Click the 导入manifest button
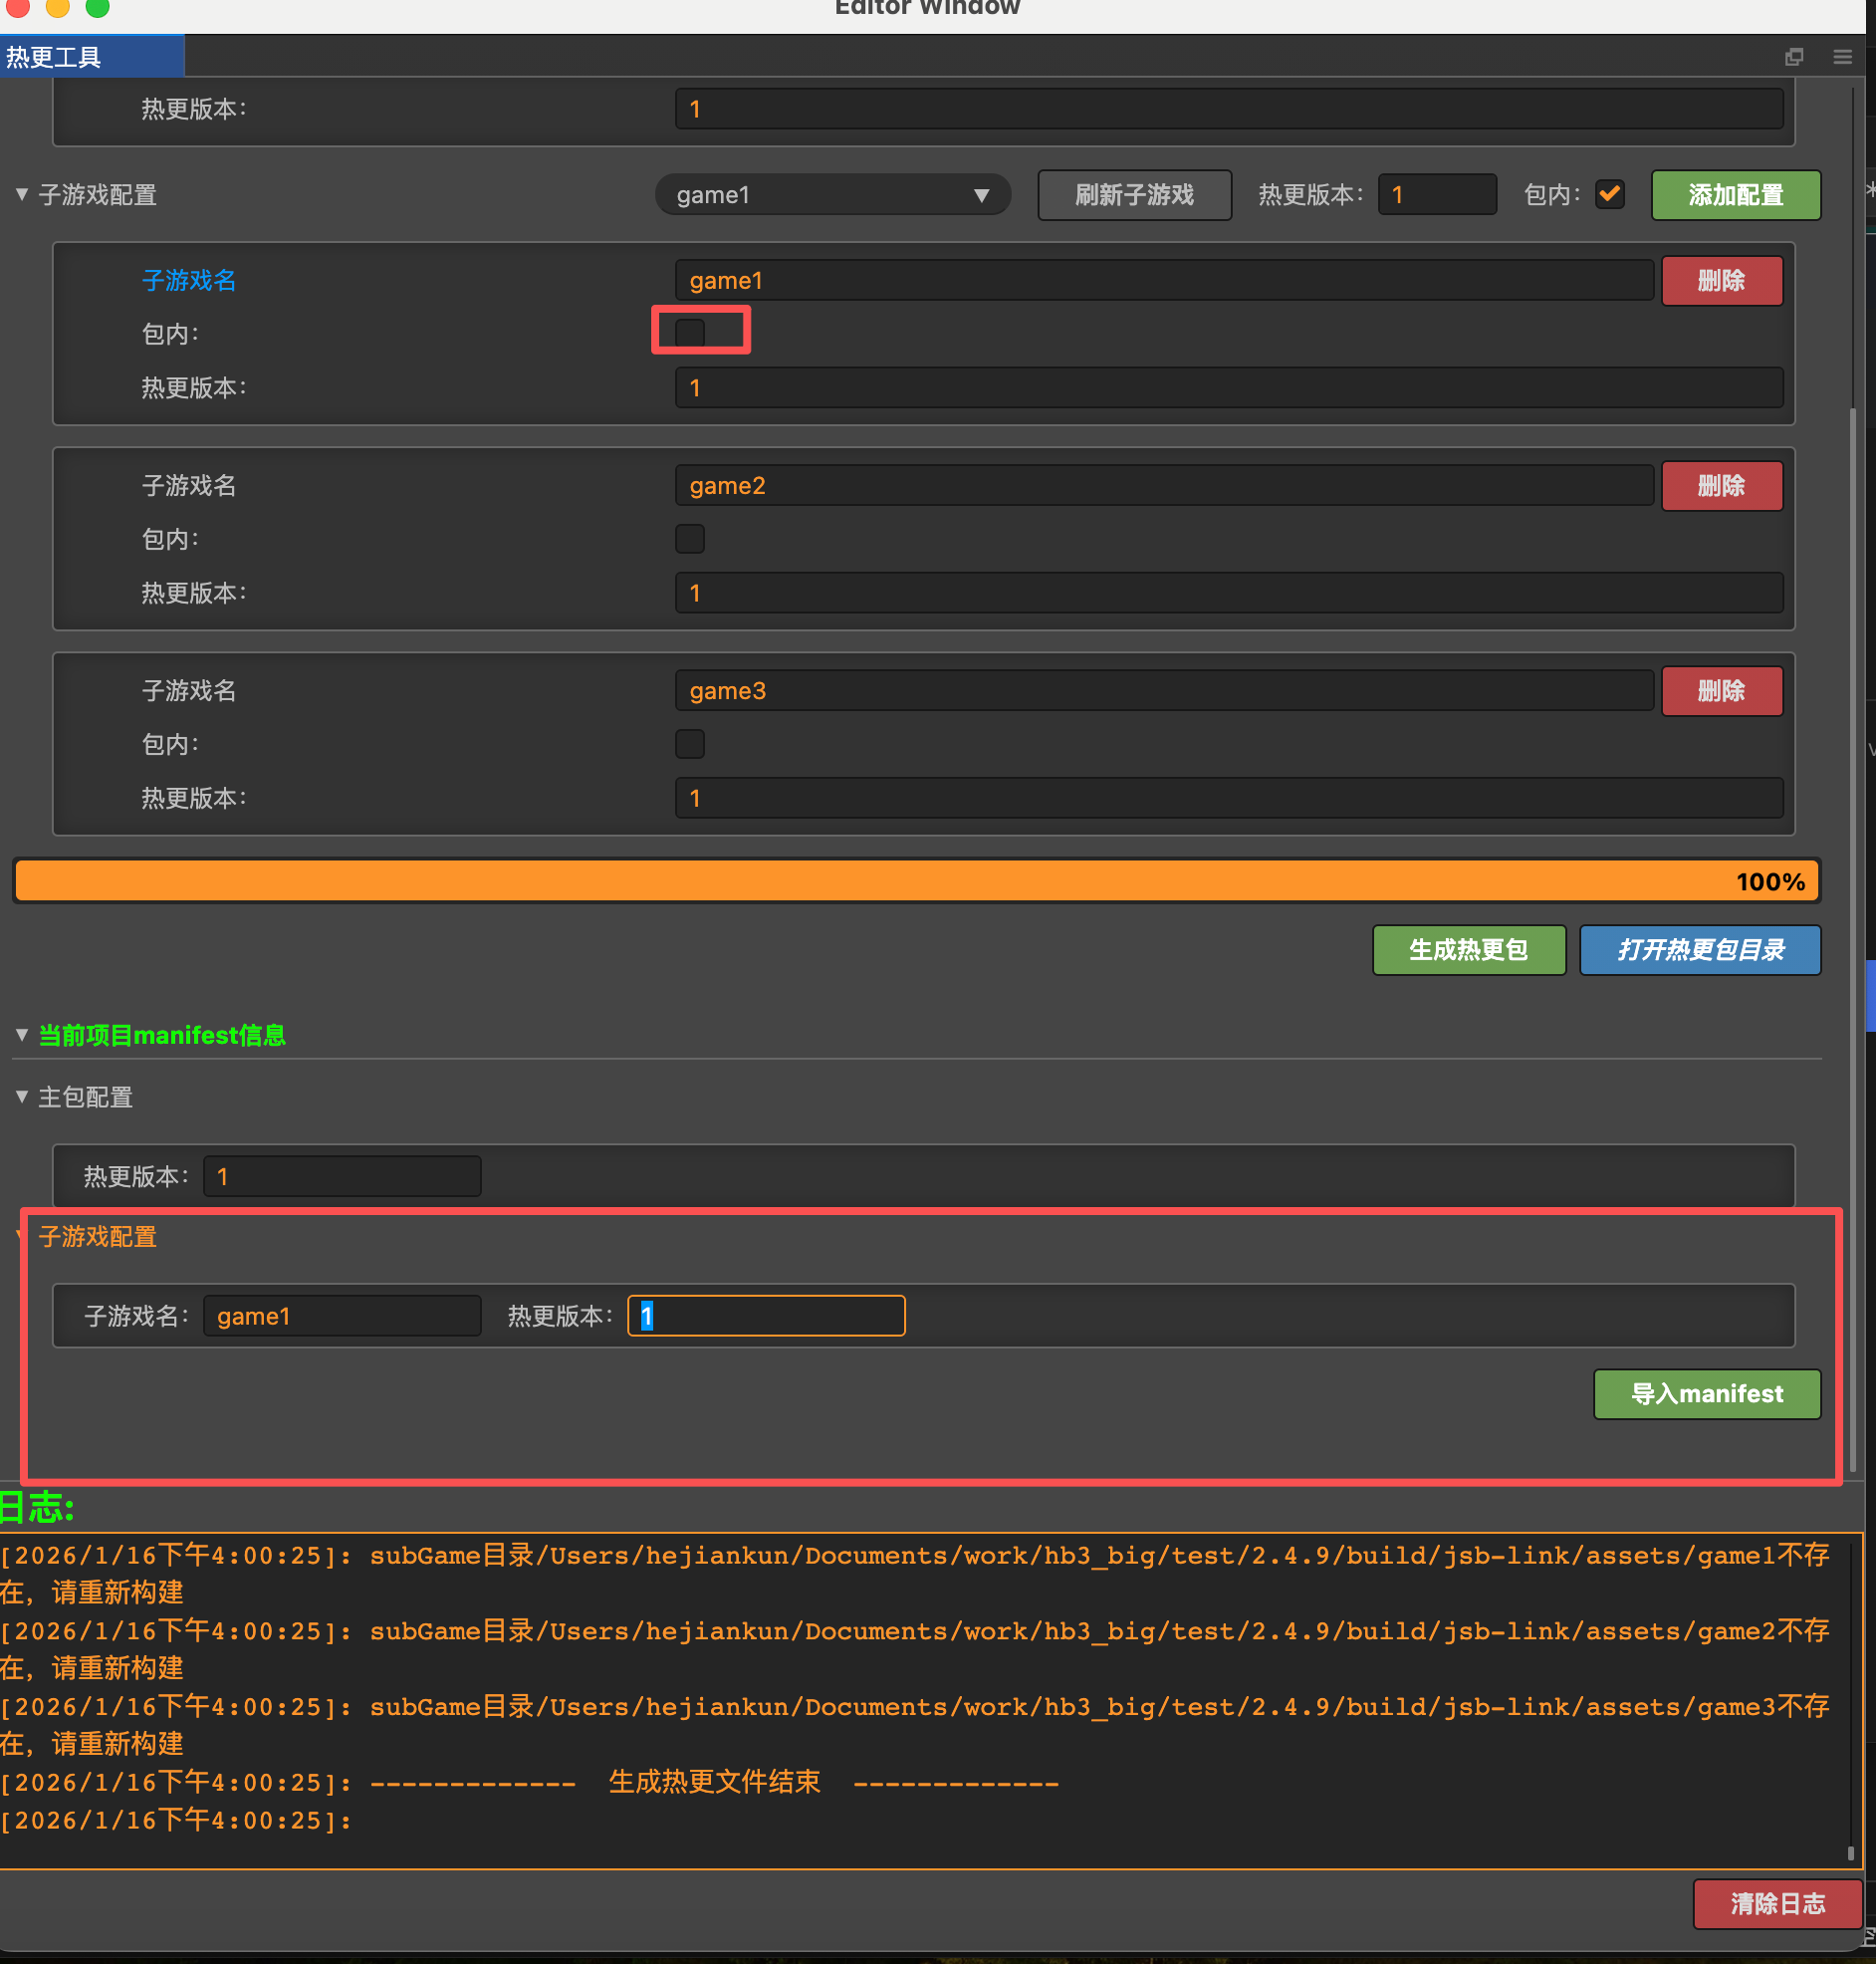The image size is (1876, 1964). (1706, 1394)
